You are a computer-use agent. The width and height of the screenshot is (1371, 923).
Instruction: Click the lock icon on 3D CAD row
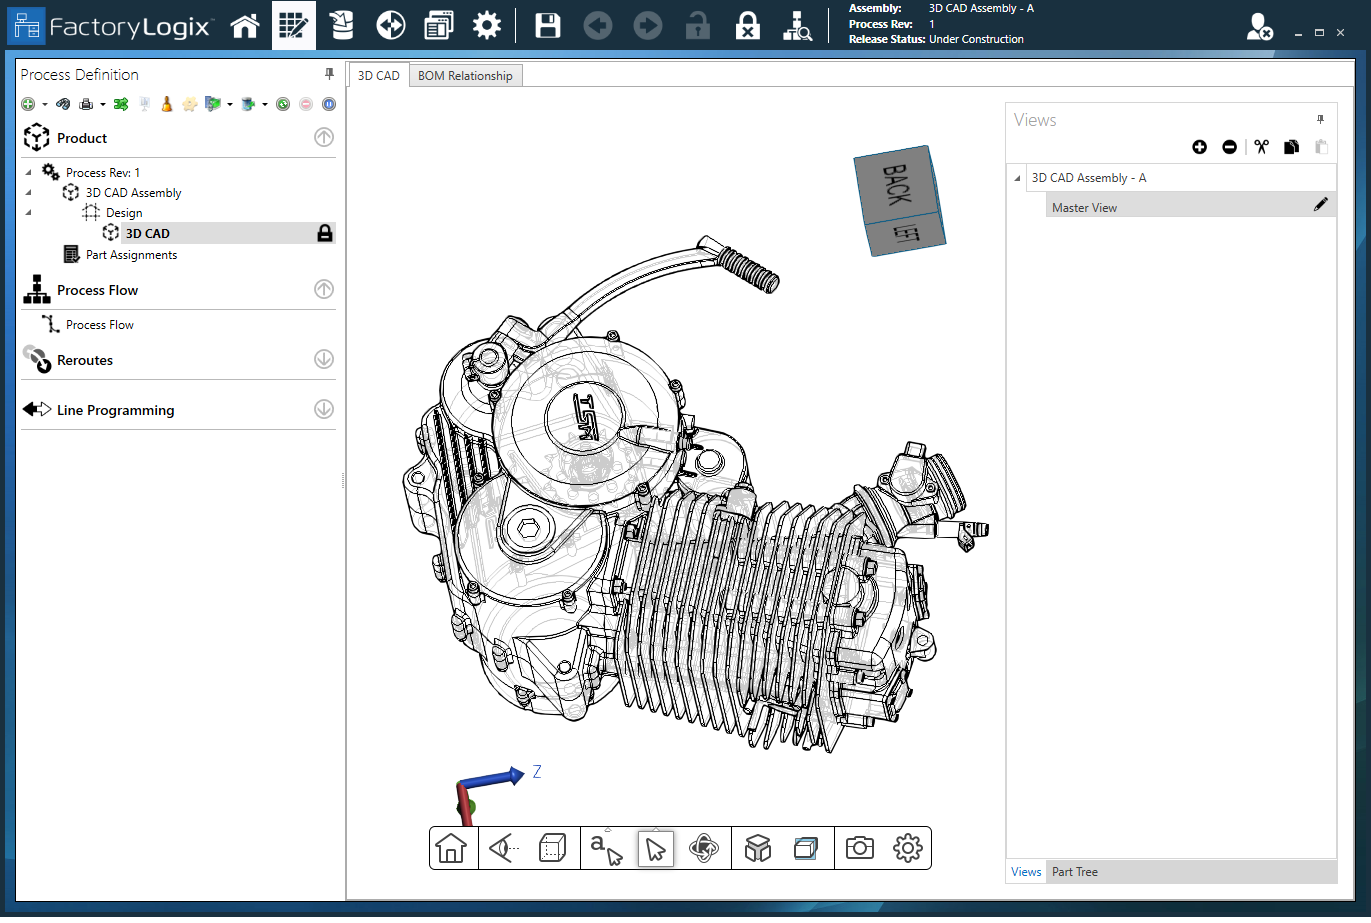(325, 233)
